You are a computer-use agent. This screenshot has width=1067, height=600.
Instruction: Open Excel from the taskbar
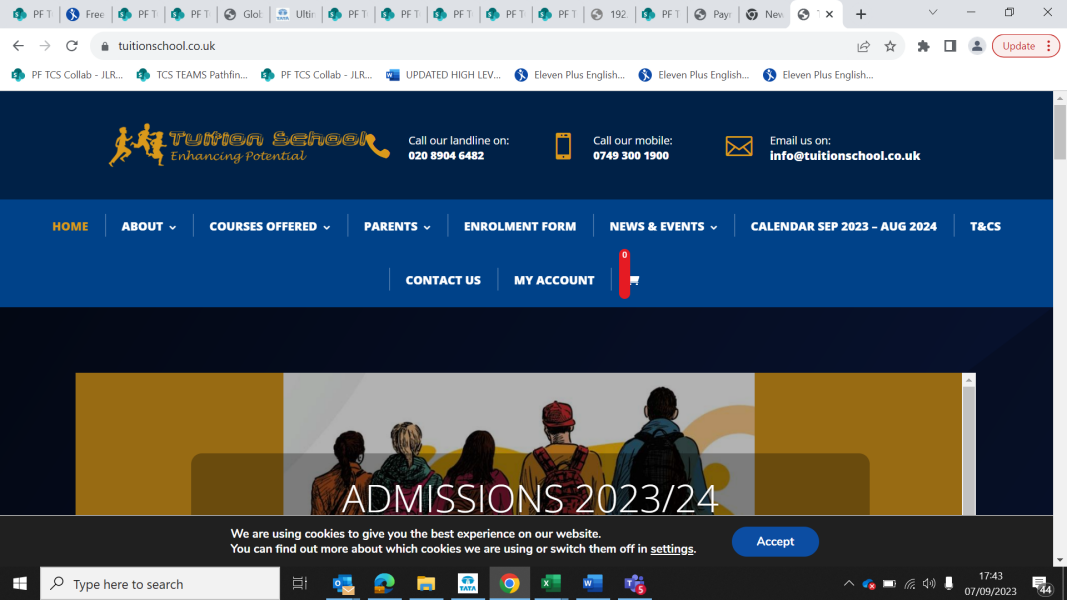(550, 584)
